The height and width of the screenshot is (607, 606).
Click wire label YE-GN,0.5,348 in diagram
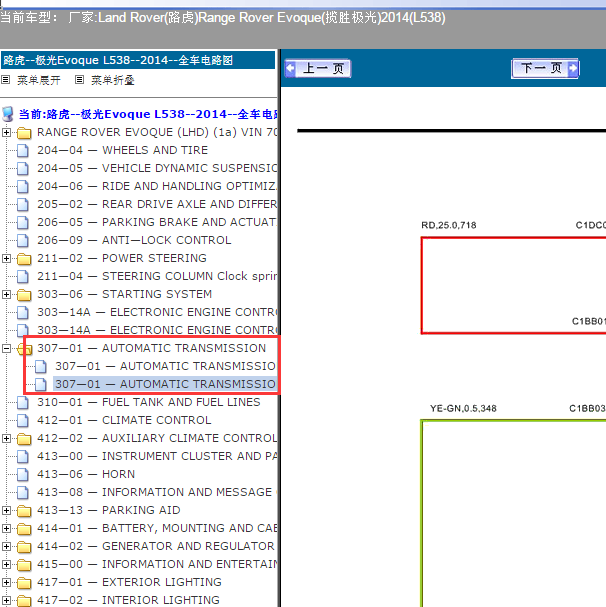(463, 408)
